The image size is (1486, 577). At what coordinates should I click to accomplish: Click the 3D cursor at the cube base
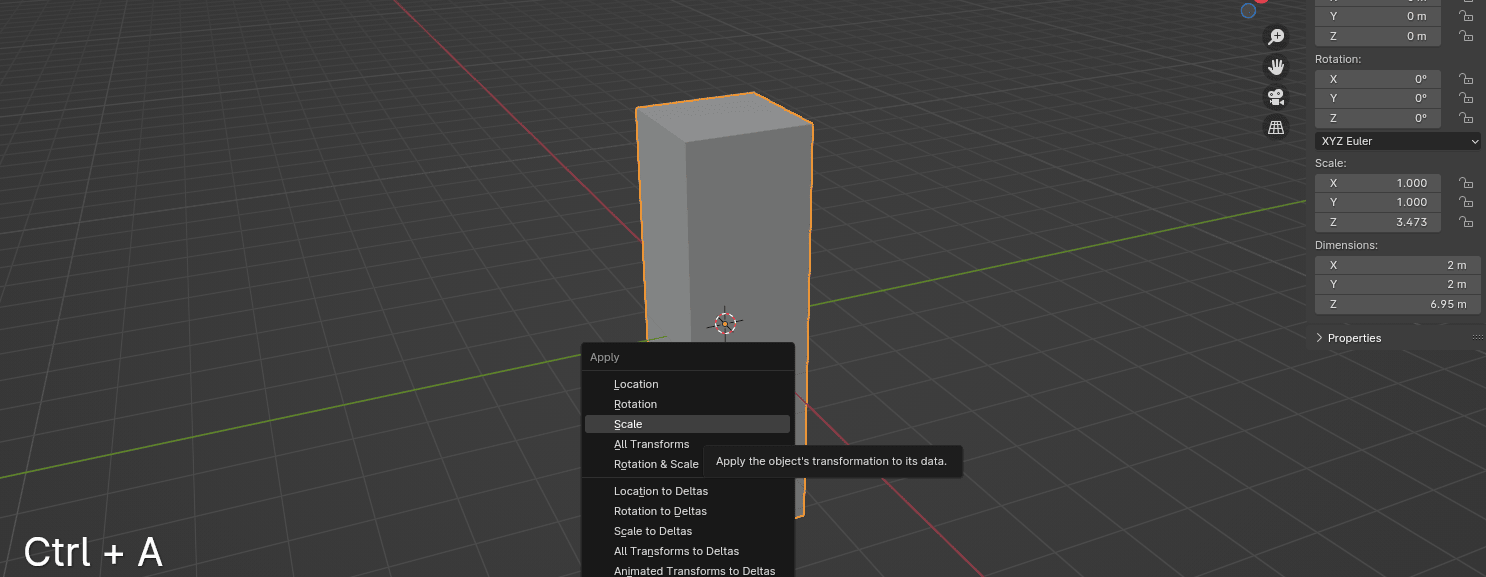726,322
